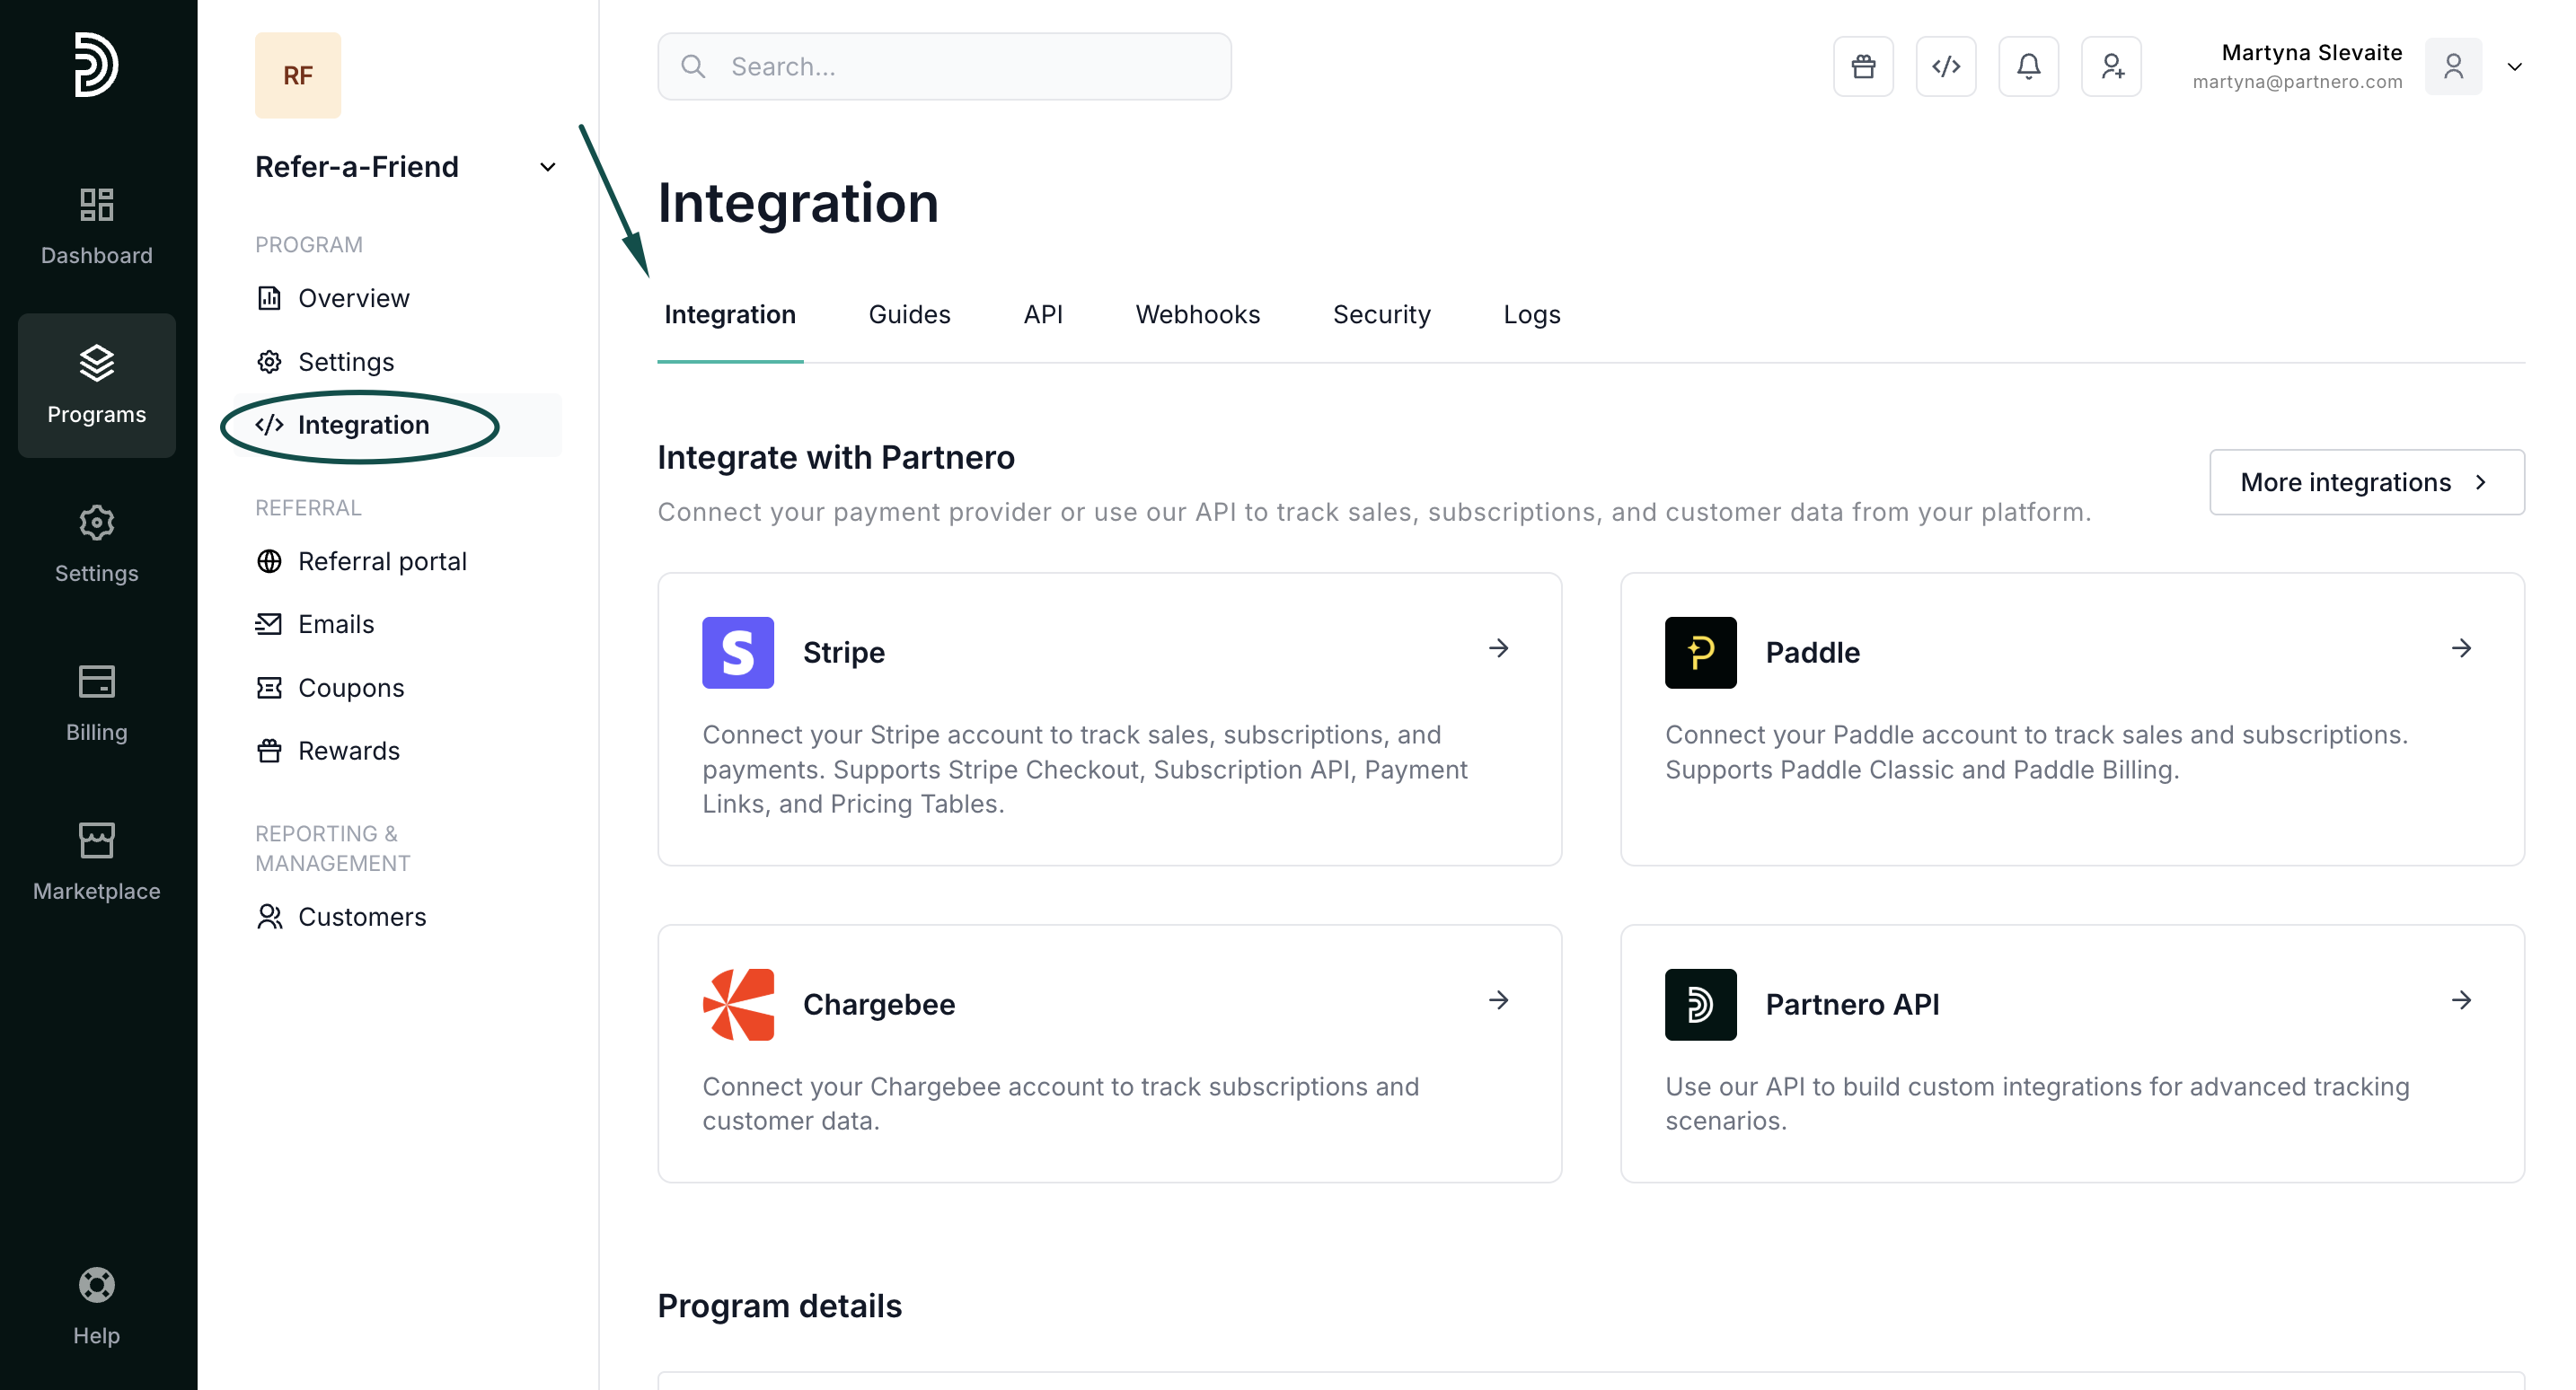Click the gift icon in top bar

tap(1863, 67)
